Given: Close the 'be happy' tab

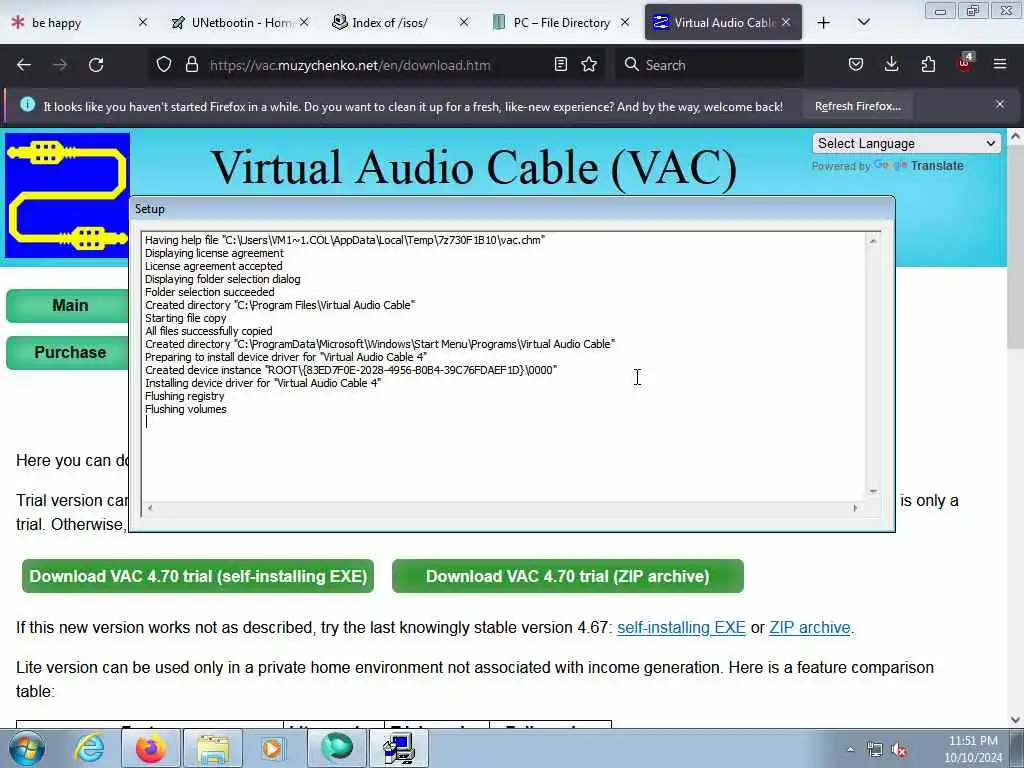Looking at the screenshot, I should pyautogui.click(x=142, y=22).
